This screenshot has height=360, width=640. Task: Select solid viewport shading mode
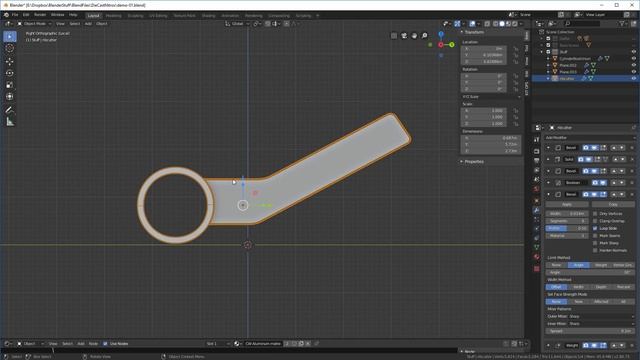tap(502, 24)
